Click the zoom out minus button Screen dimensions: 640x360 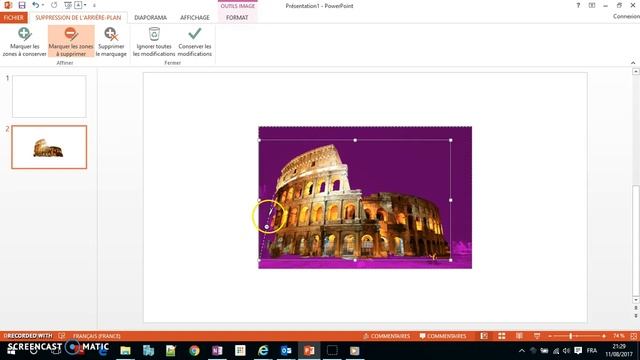click(x=550, y=336)
